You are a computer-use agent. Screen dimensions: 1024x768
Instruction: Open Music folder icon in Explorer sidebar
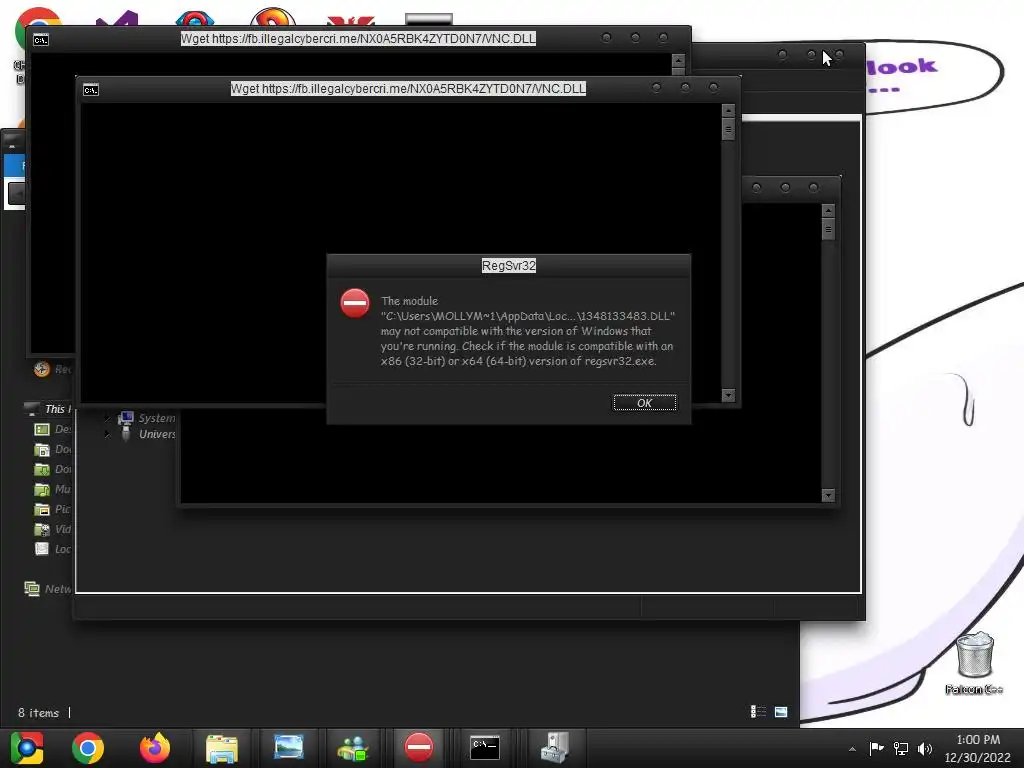42,489
